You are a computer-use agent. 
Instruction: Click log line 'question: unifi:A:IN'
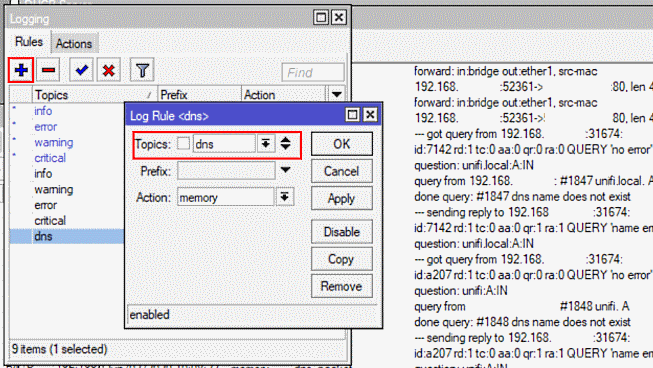[461, 291]
